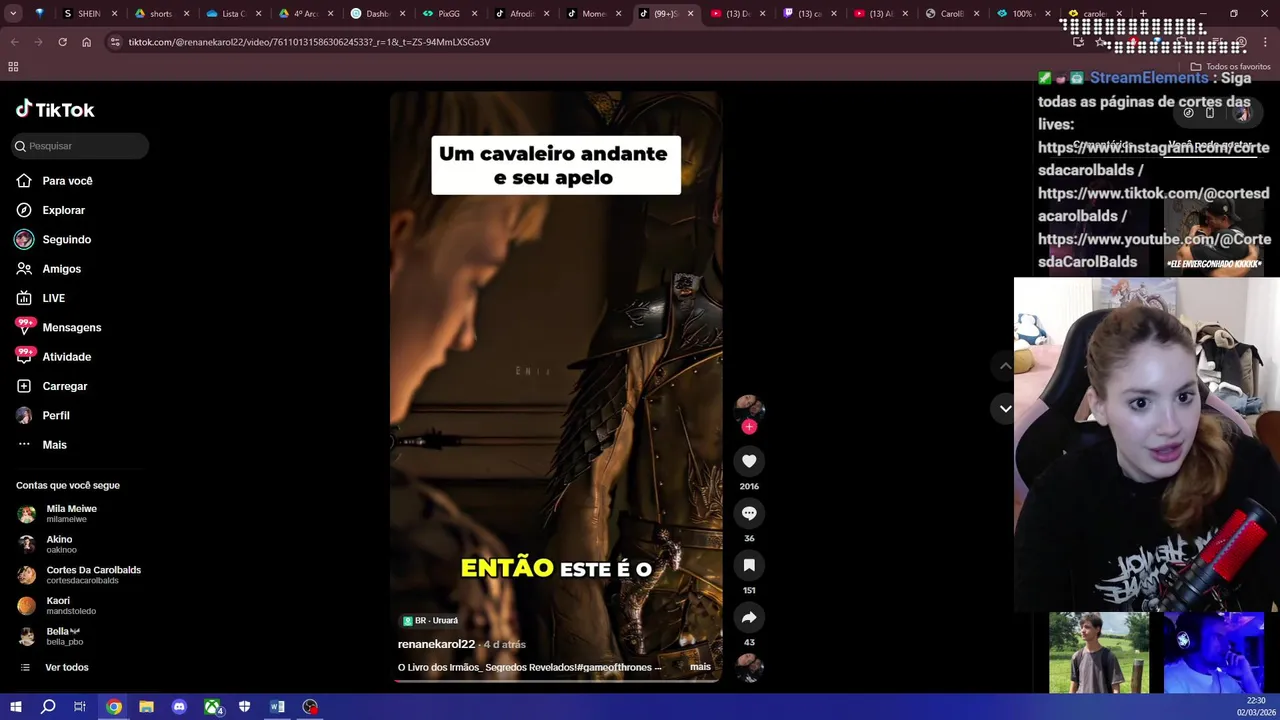Switch to the PixGG tab
The width and height of the screenshot is (1280, 720).
(450, 14)
